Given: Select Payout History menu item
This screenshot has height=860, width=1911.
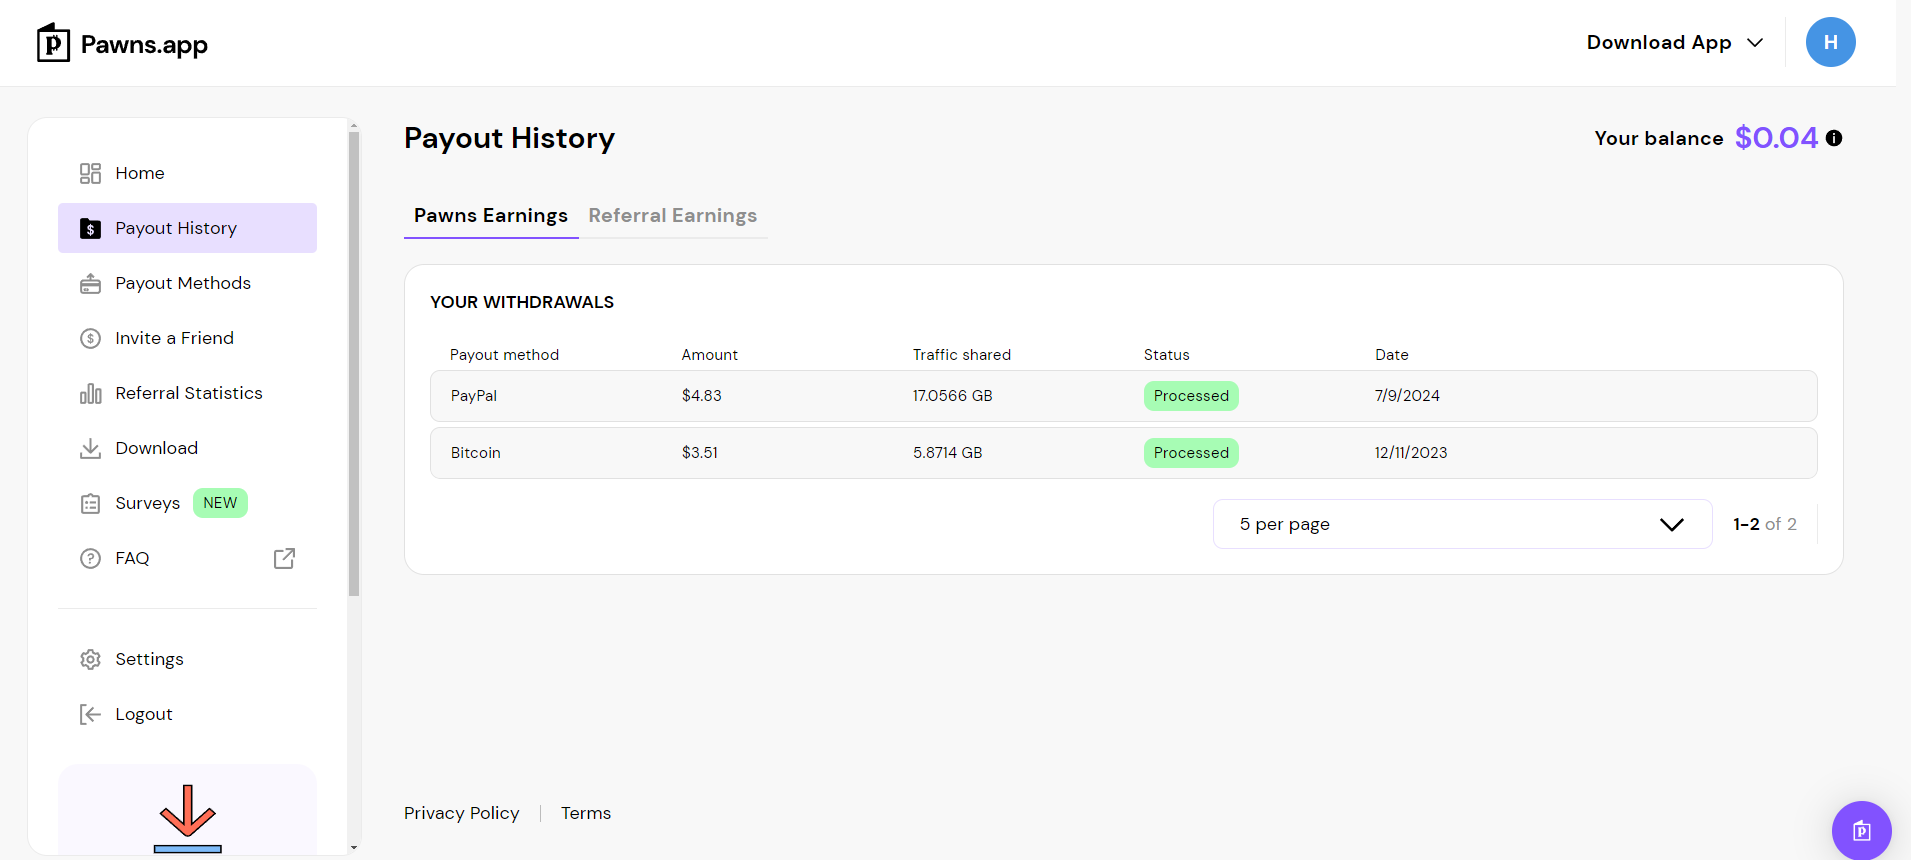Looking at the screenshot, I should coord(187,228).
